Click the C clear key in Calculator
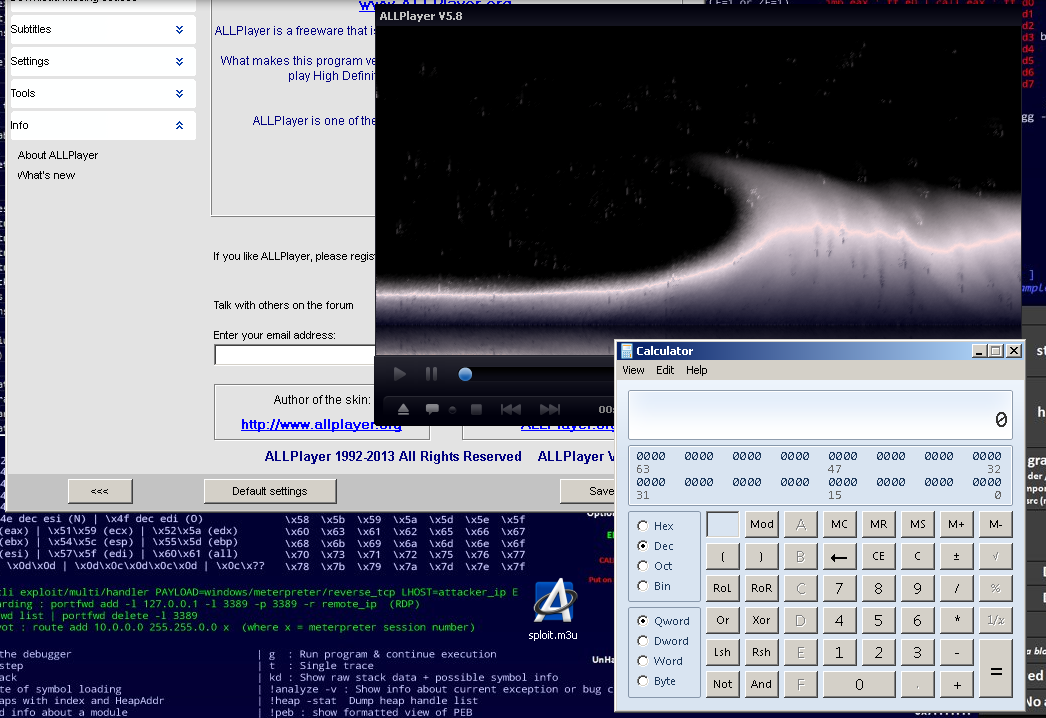The height and width of the screenshot is (718, 1046). click(917, 557)
